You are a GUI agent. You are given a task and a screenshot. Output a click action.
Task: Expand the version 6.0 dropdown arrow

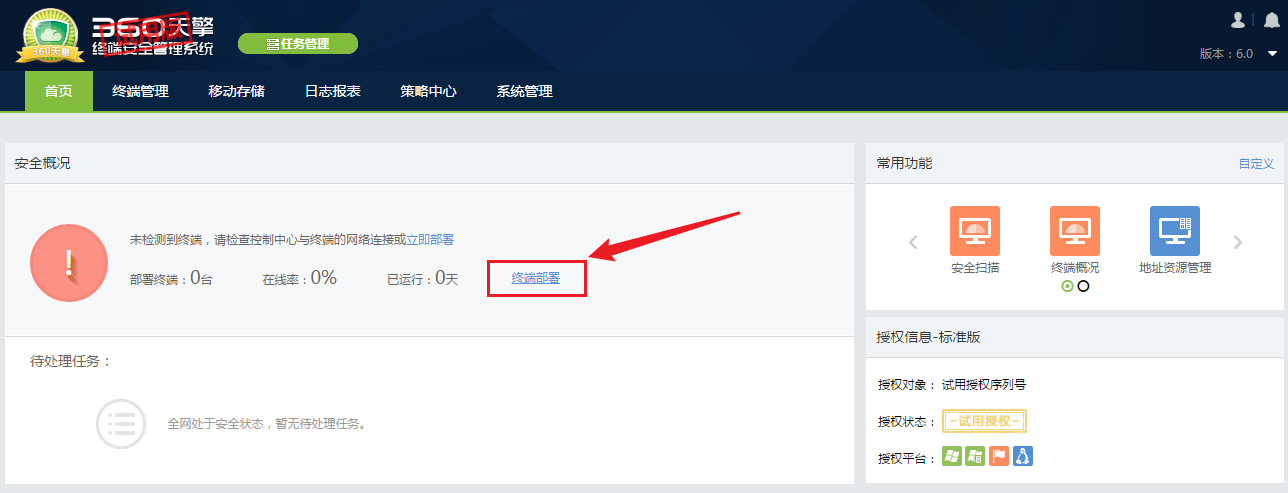(1272, 54)
